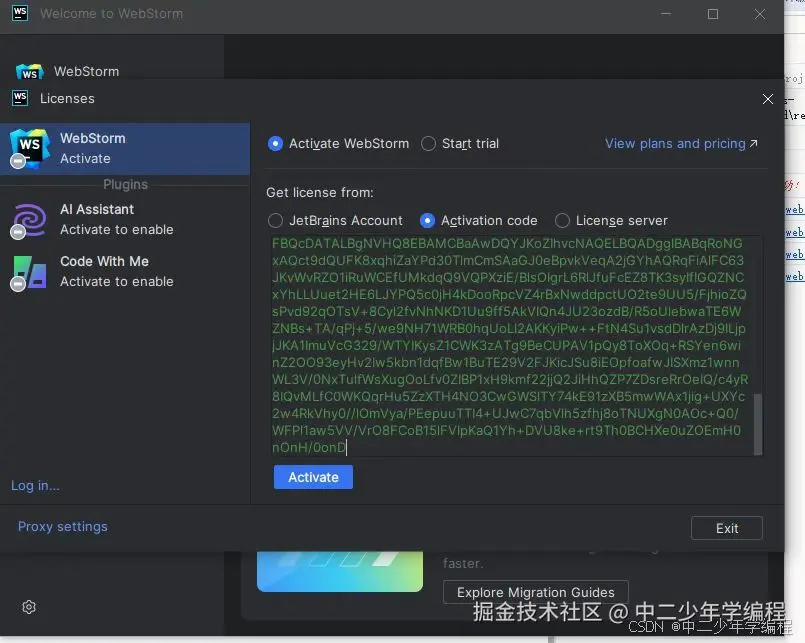Select WebStorm Activate in the sidebar
The height and width of the screenshot is (643, 805).
[x=126, y=146]
